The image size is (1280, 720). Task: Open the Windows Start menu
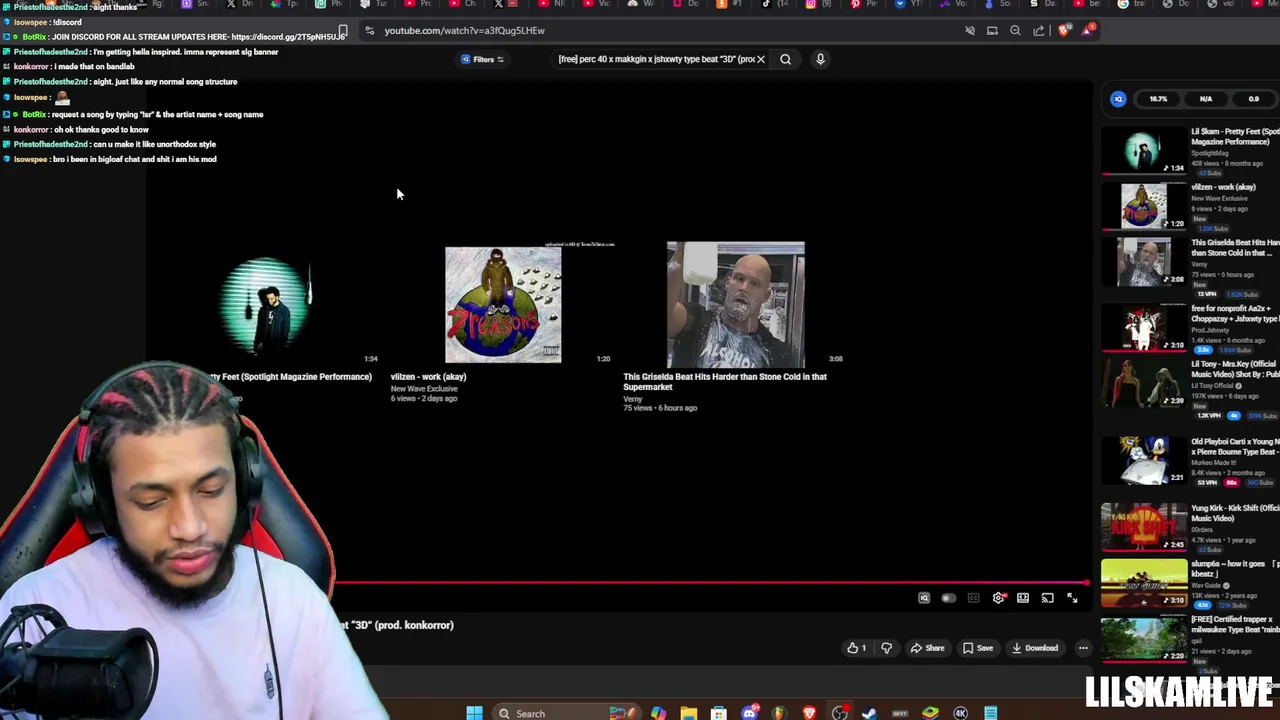click(x=474, y=713)
